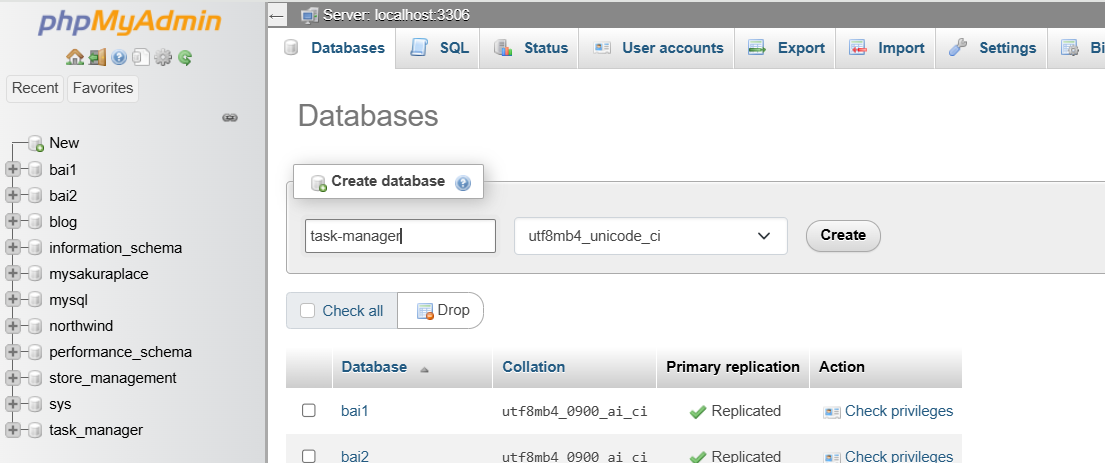Expand the store_management tree node
The image size is (1105, 463).
[13, 378]
